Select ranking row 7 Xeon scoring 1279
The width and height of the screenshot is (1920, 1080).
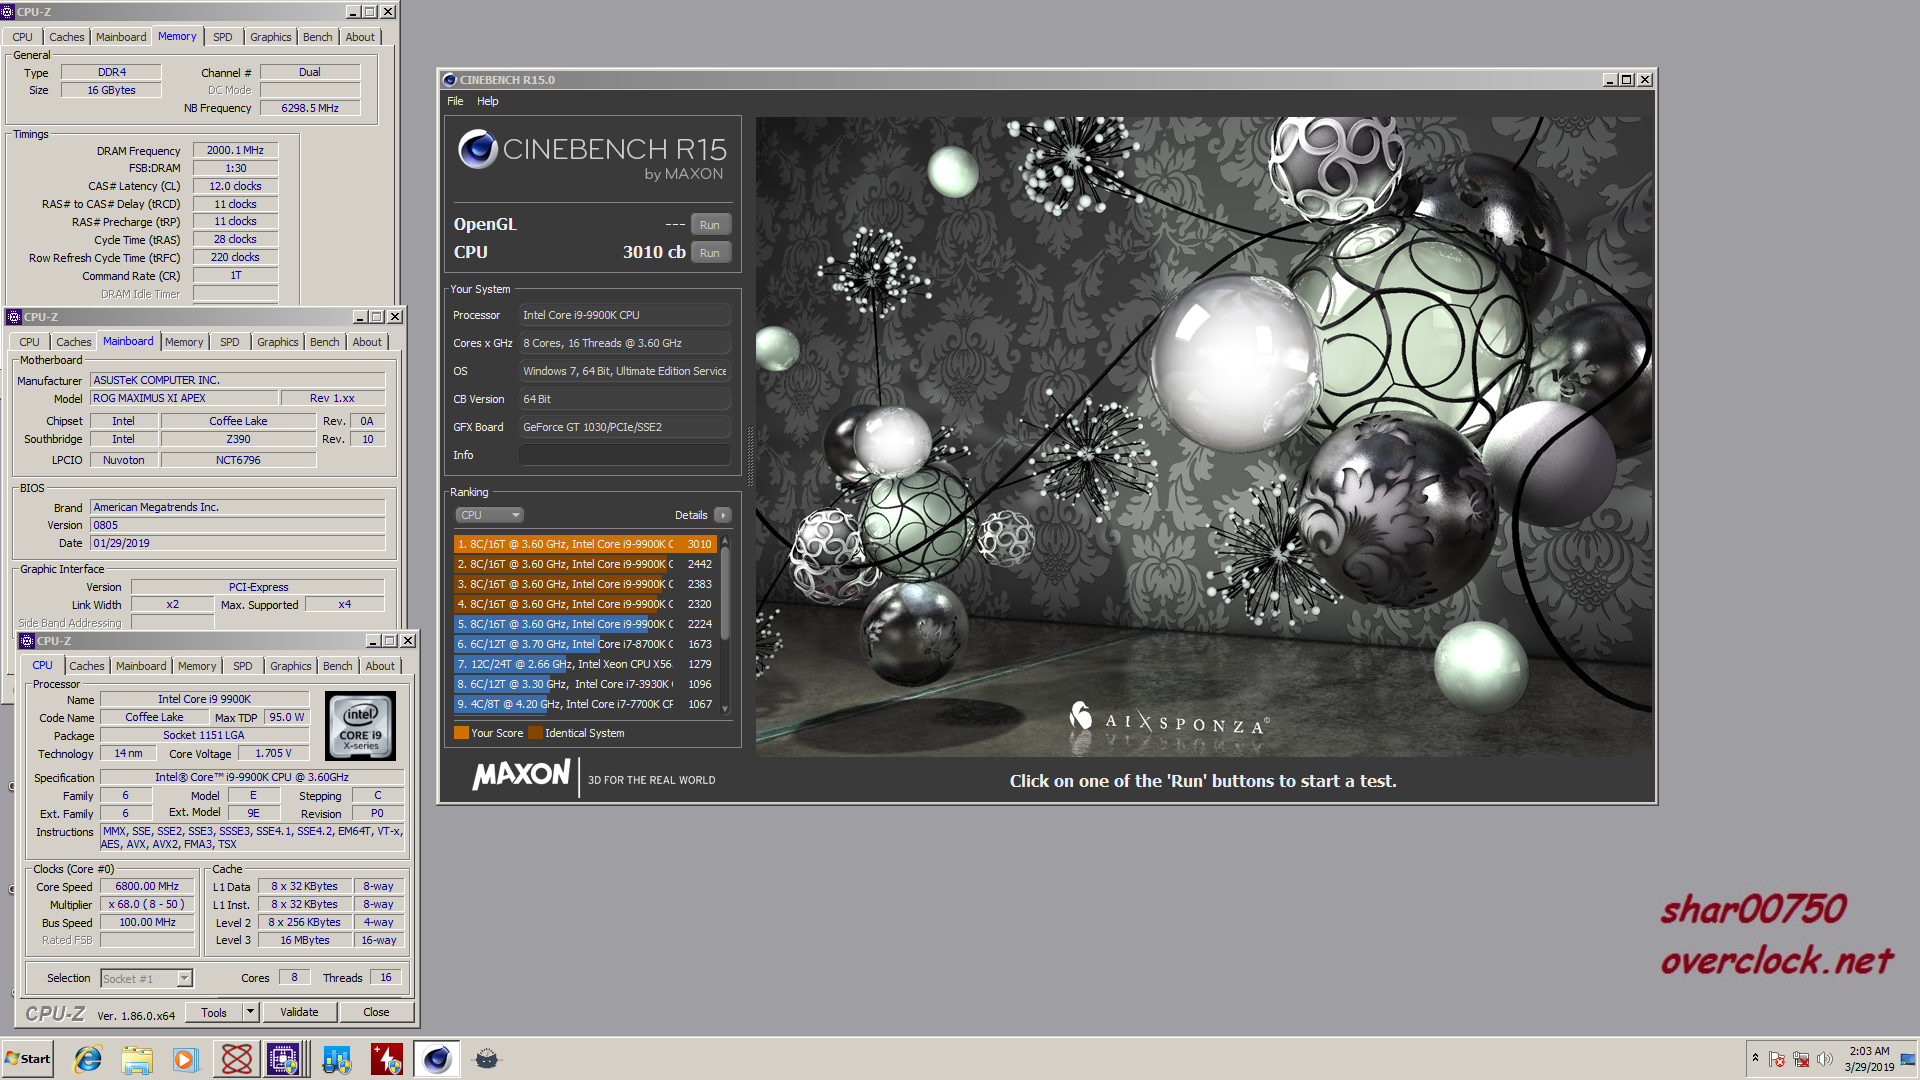point(585,664)
